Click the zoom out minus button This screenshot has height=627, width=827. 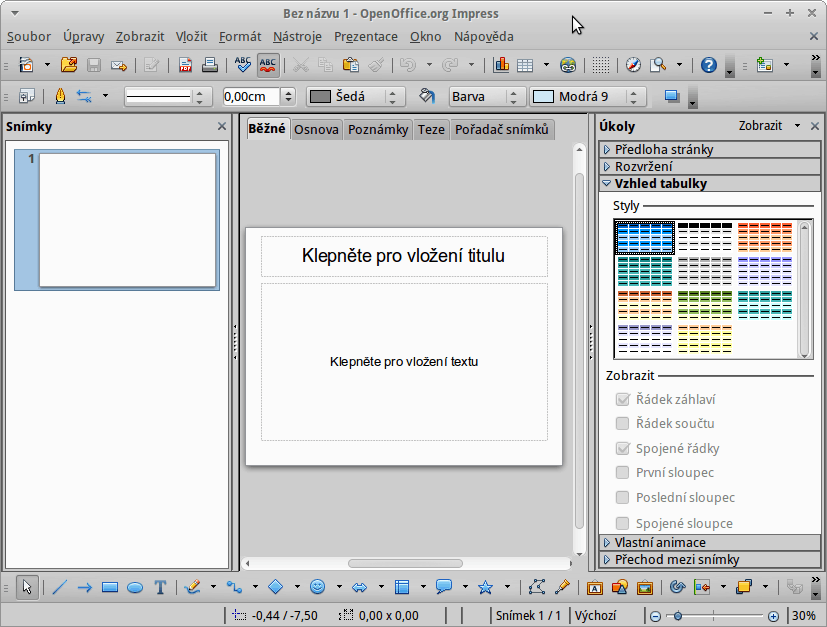click(655, 616)
